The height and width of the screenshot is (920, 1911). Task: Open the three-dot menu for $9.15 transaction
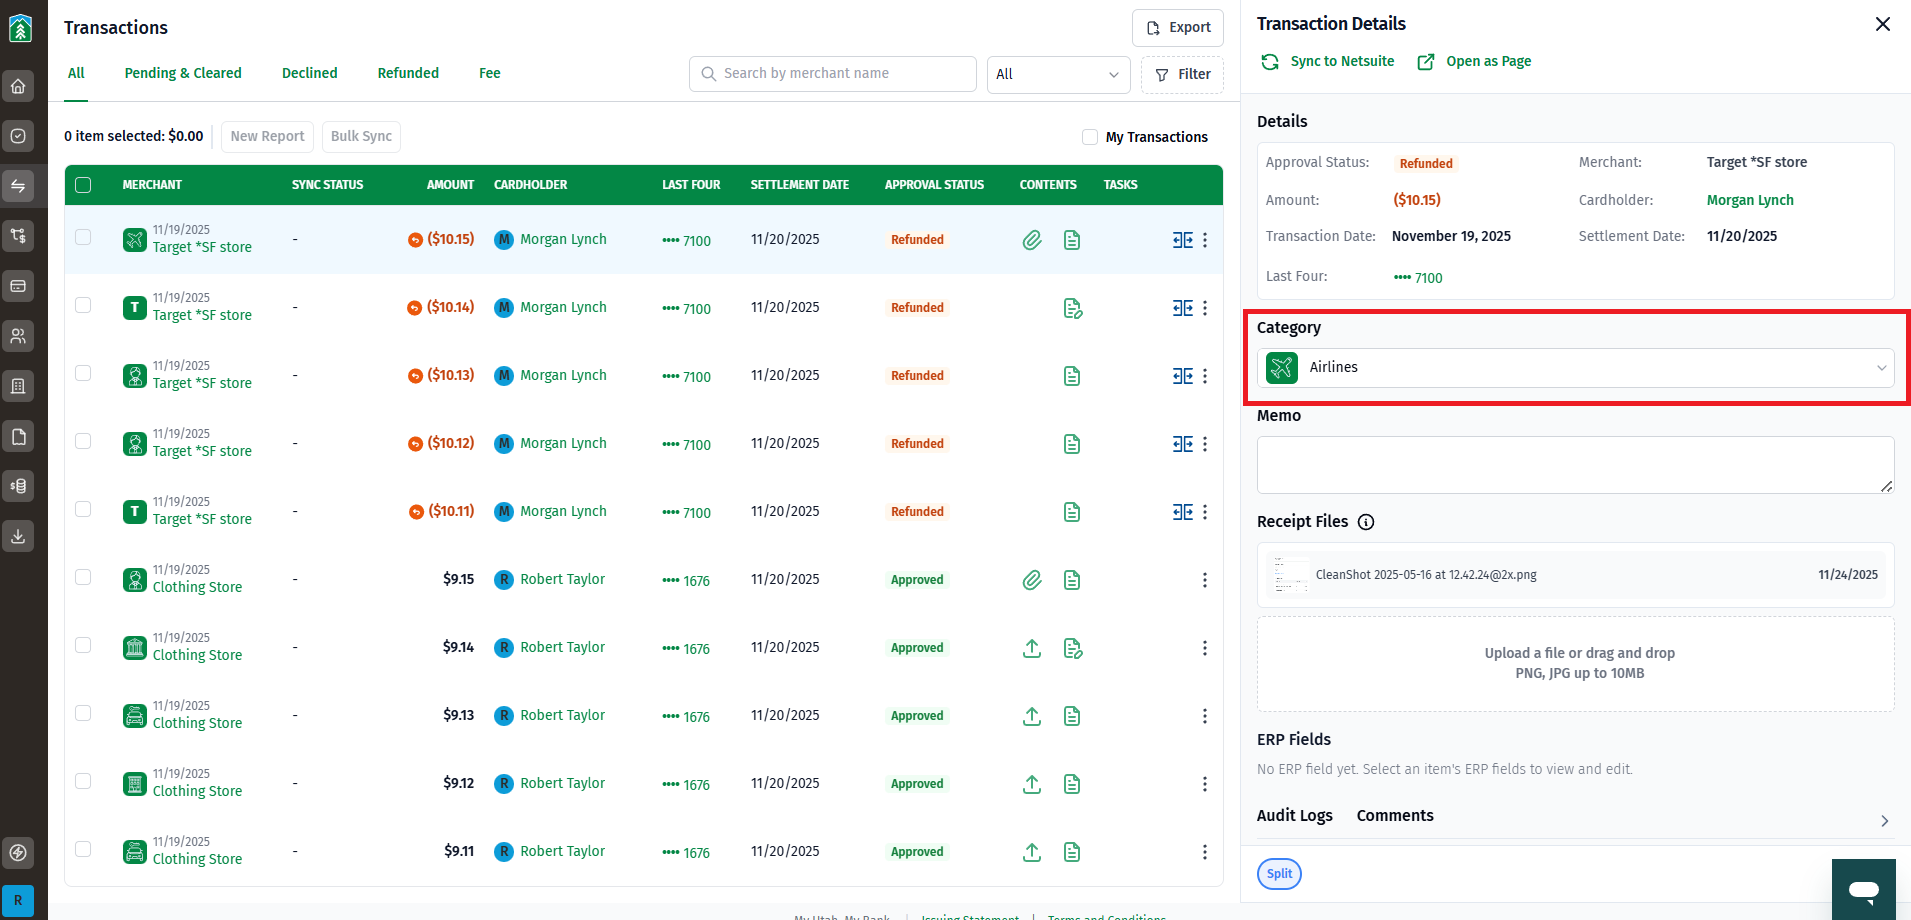pos(1205,580)
